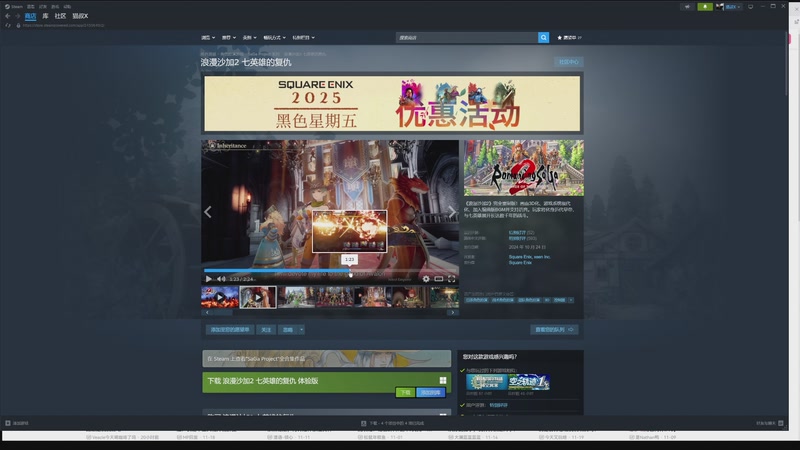Go to the previous media with left arrow
This screenshot has height=450, width=800.
(x=208, y=212)
